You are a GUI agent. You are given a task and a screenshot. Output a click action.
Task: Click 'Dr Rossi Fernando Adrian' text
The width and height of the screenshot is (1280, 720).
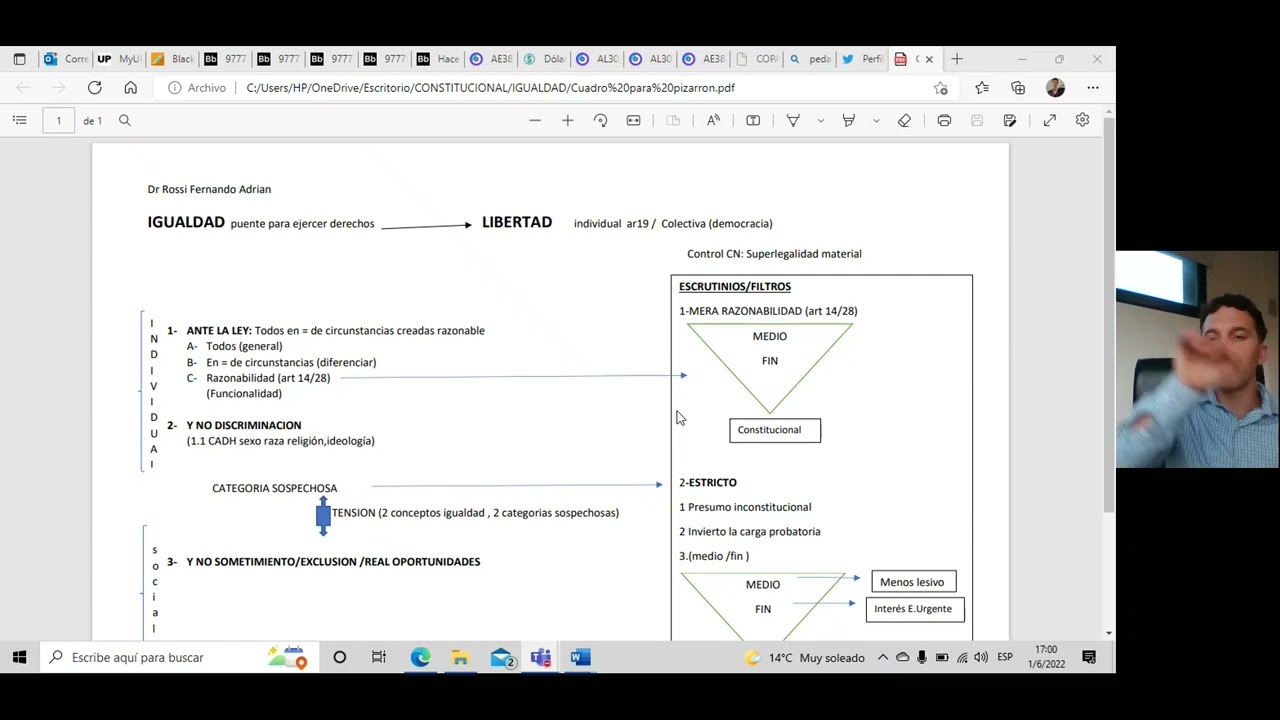coord(209,189)
